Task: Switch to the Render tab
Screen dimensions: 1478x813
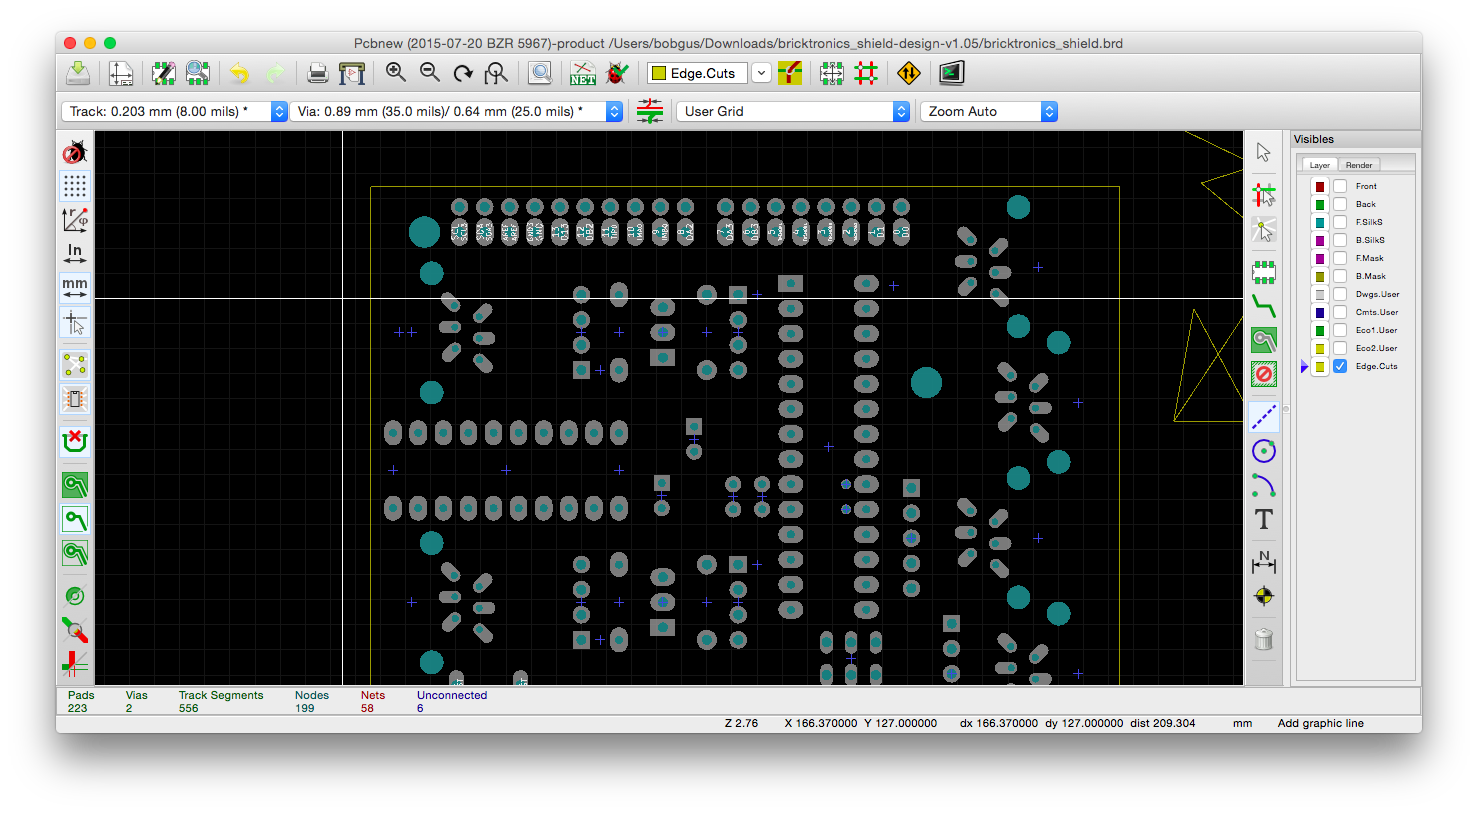Action: (x=1359, y=165)
